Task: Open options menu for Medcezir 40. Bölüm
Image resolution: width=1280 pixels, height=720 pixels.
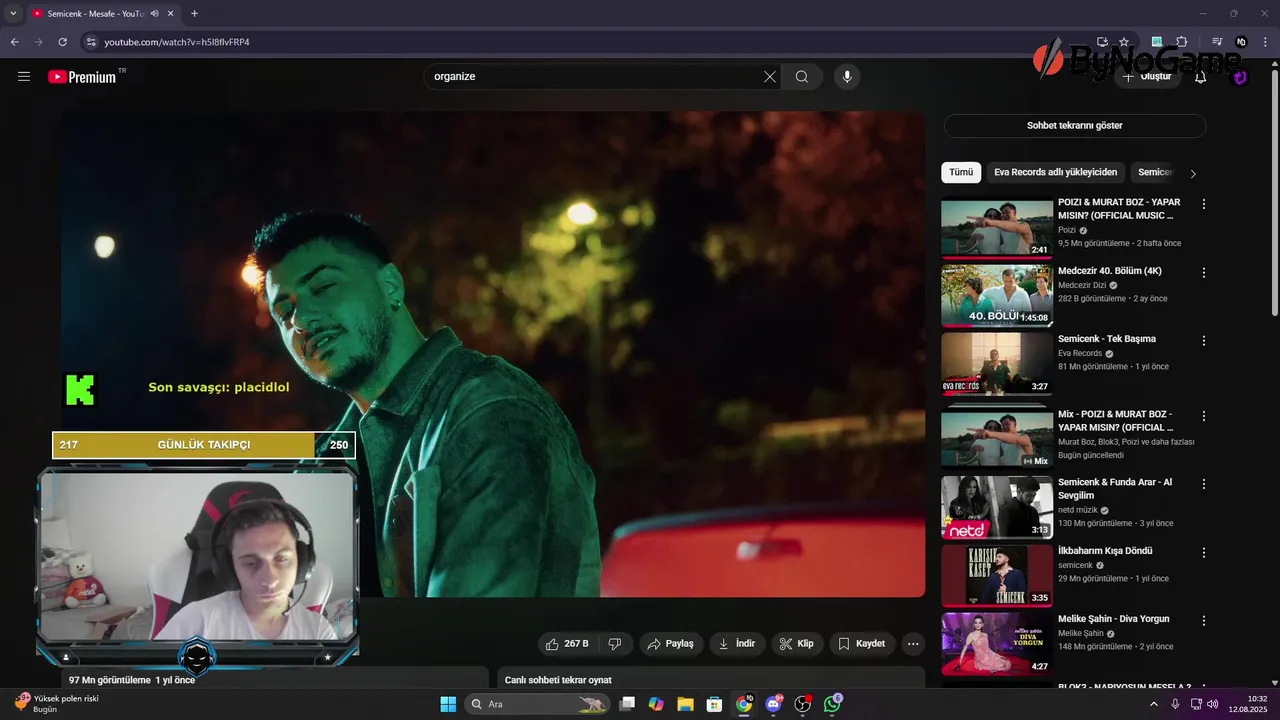Action: [1204, 272]
